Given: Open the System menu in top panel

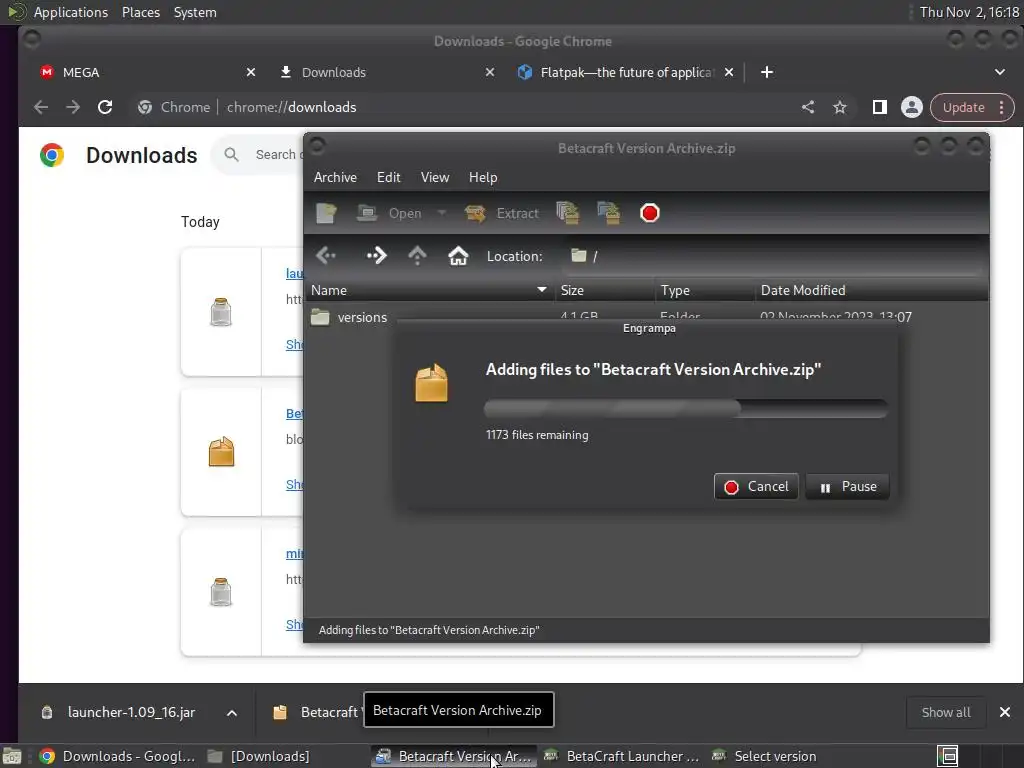Looking at the screenshot, I should (195, 12).
